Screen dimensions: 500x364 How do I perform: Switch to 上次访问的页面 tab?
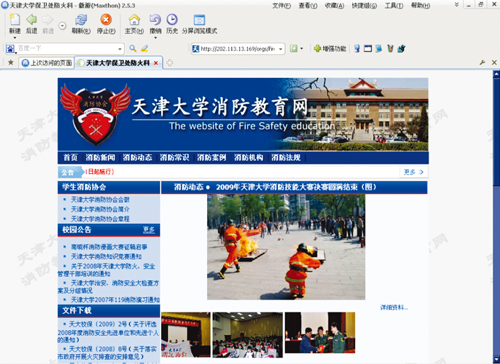(x=47, y=63)
